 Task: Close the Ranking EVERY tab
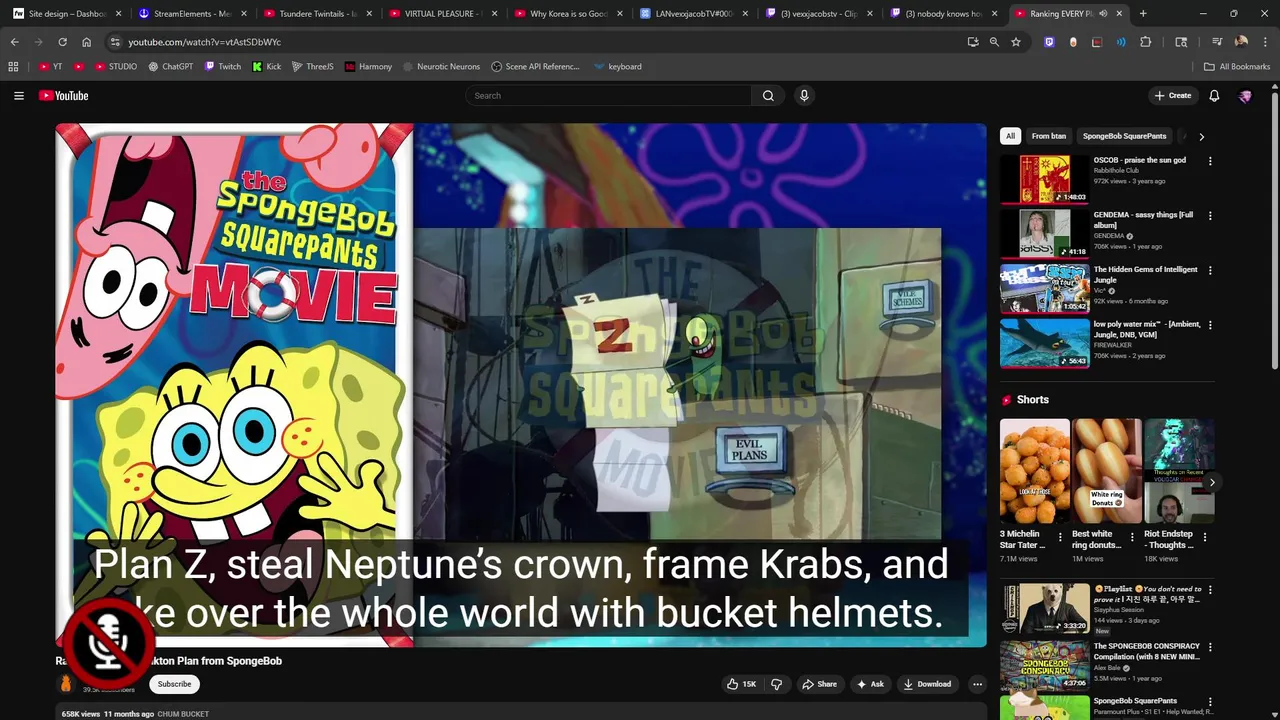pos(1119,14)
